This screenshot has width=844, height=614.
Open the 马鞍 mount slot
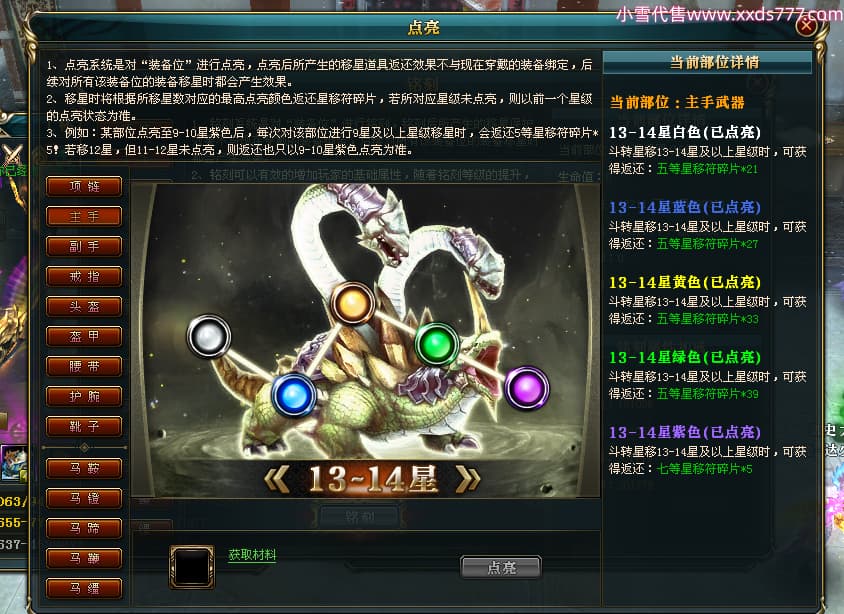pos(84,468)
